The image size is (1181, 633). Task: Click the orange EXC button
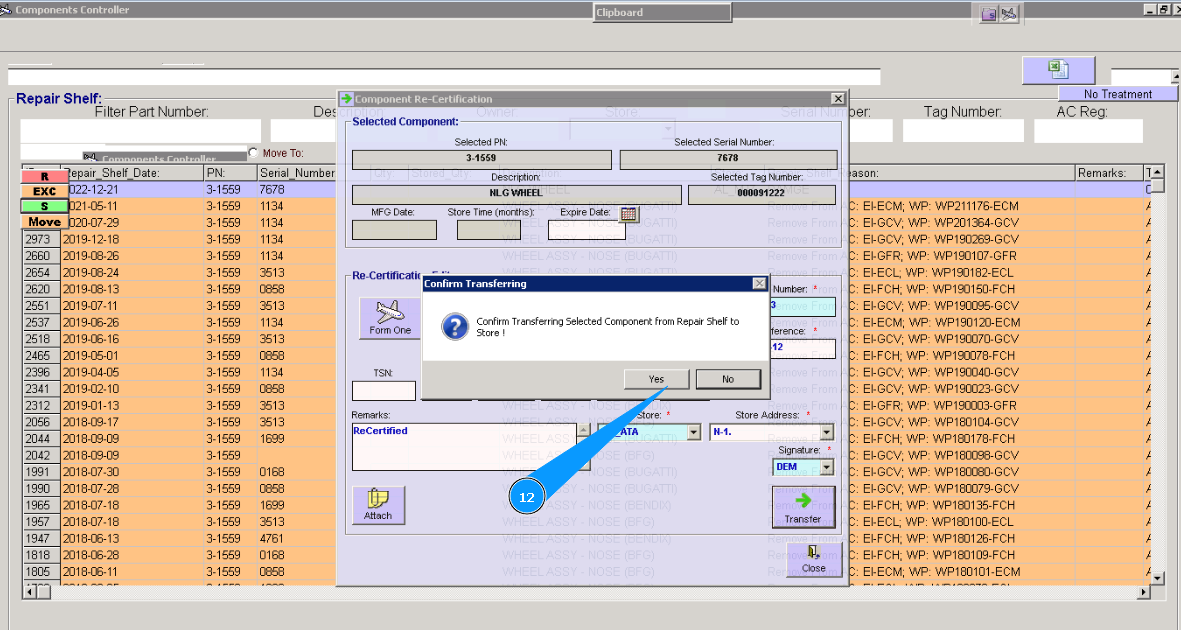tap(44, 191)
